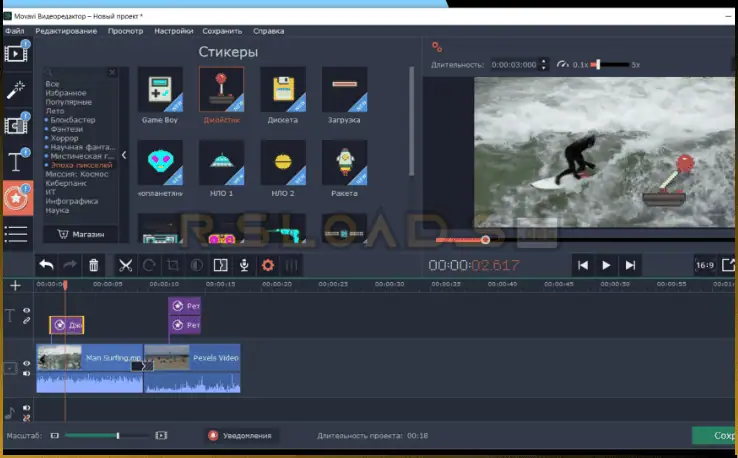Click the green Сохранить export button
The height and width of the screenshot is (458, 738).
tap(714, 435)
